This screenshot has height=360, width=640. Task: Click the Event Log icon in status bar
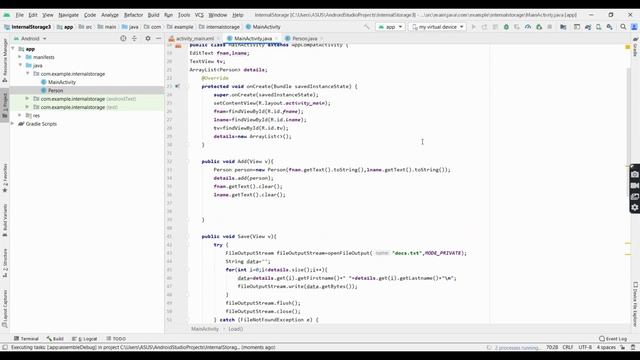[x=602, y=339]
